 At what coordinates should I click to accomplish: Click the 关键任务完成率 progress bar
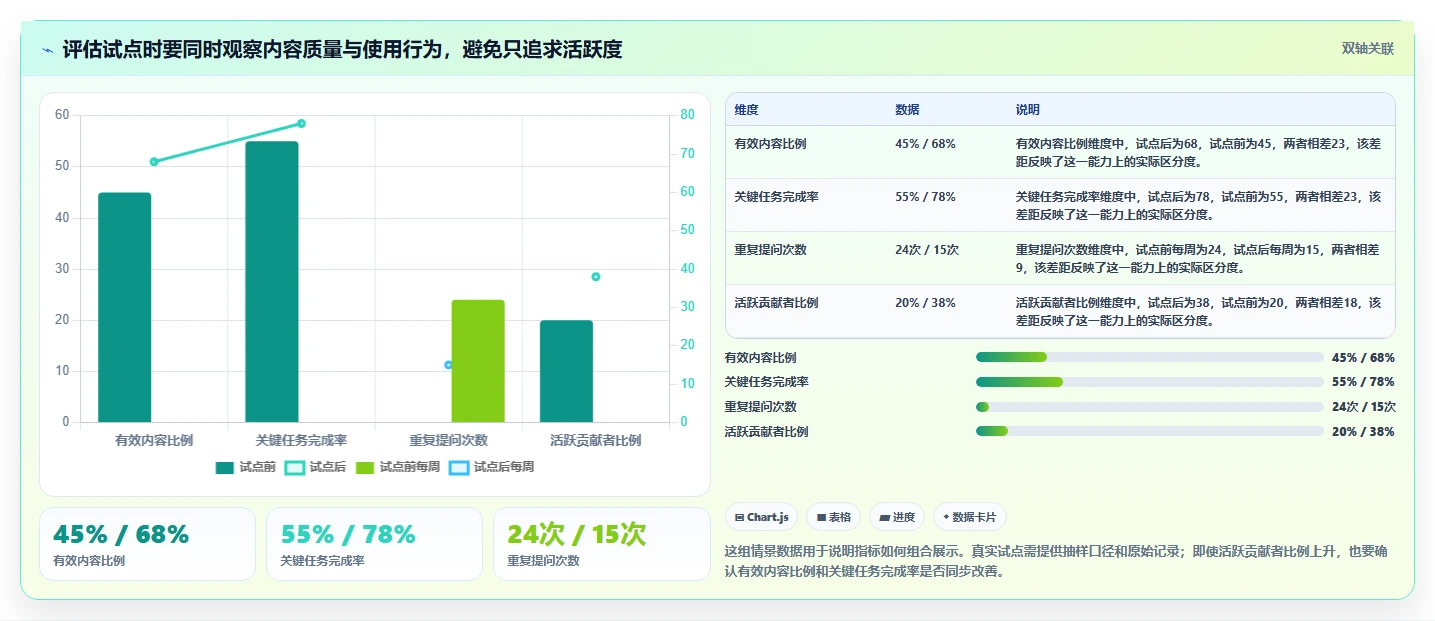click(1150, 382)
